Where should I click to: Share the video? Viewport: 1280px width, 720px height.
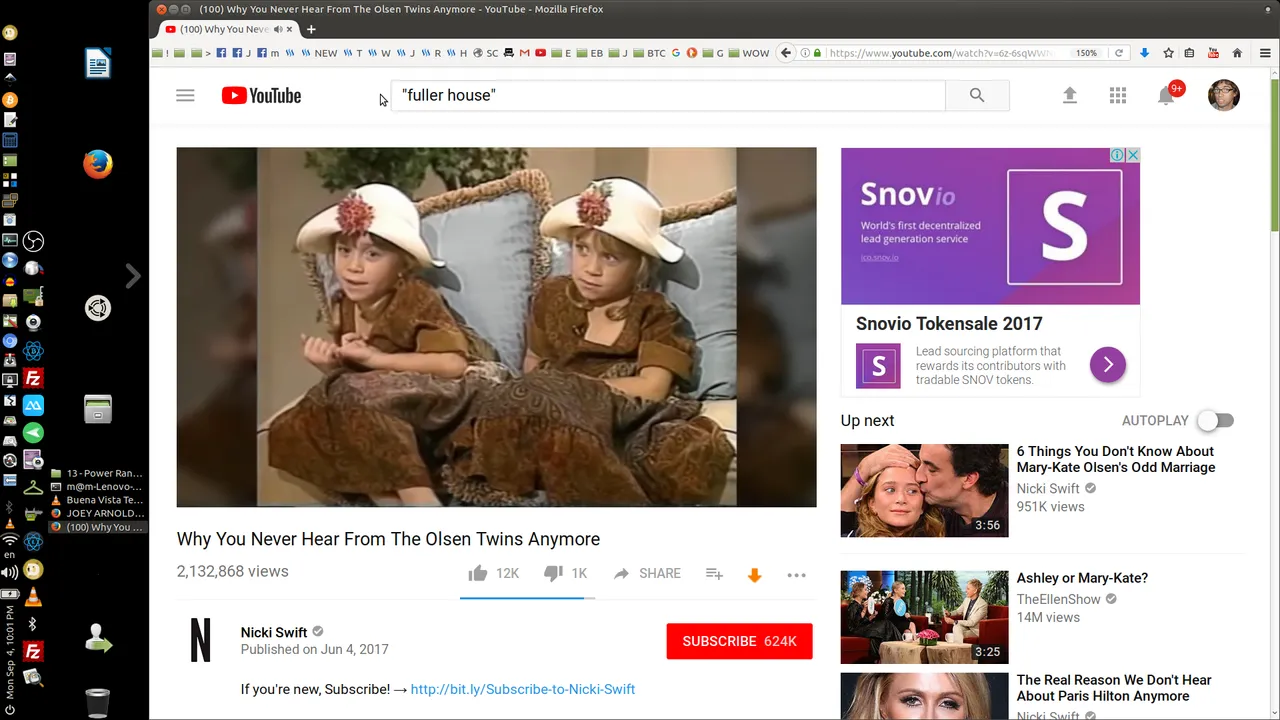(x=647, y=574)
